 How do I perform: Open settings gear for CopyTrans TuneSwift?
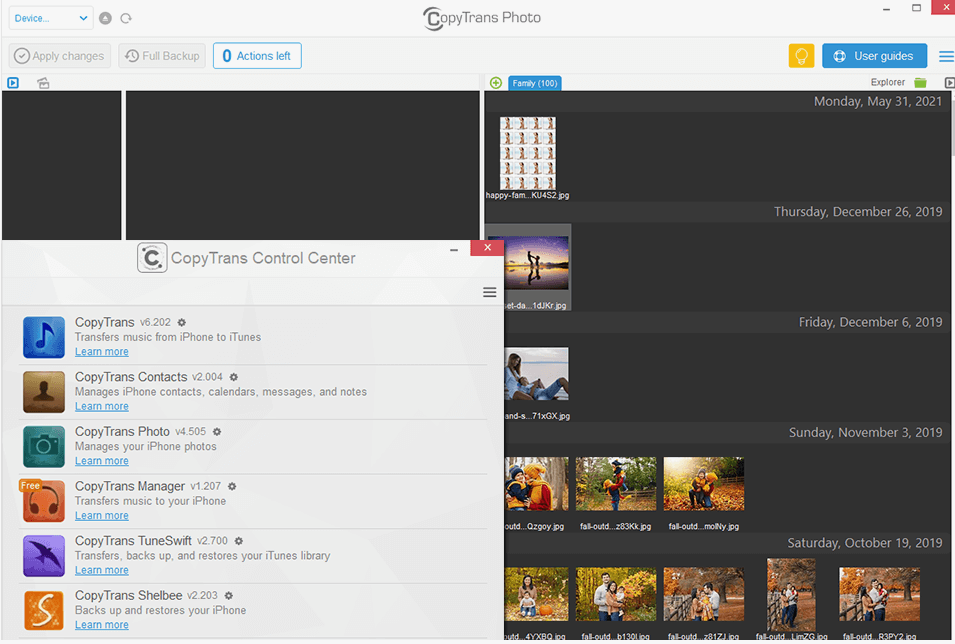[x=239, y=541]
